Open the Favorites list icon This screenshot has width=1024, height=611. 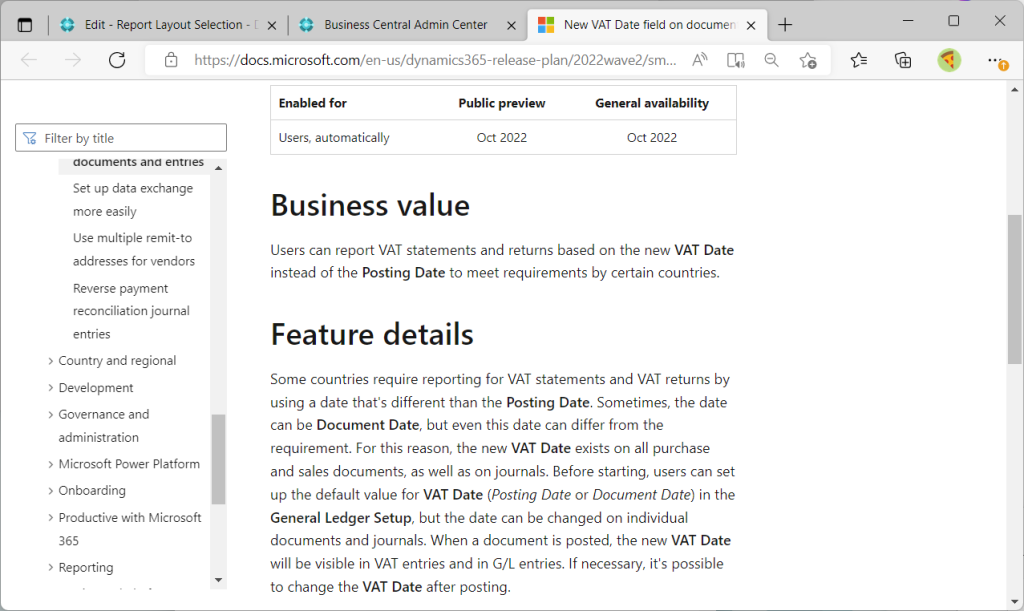859,61
